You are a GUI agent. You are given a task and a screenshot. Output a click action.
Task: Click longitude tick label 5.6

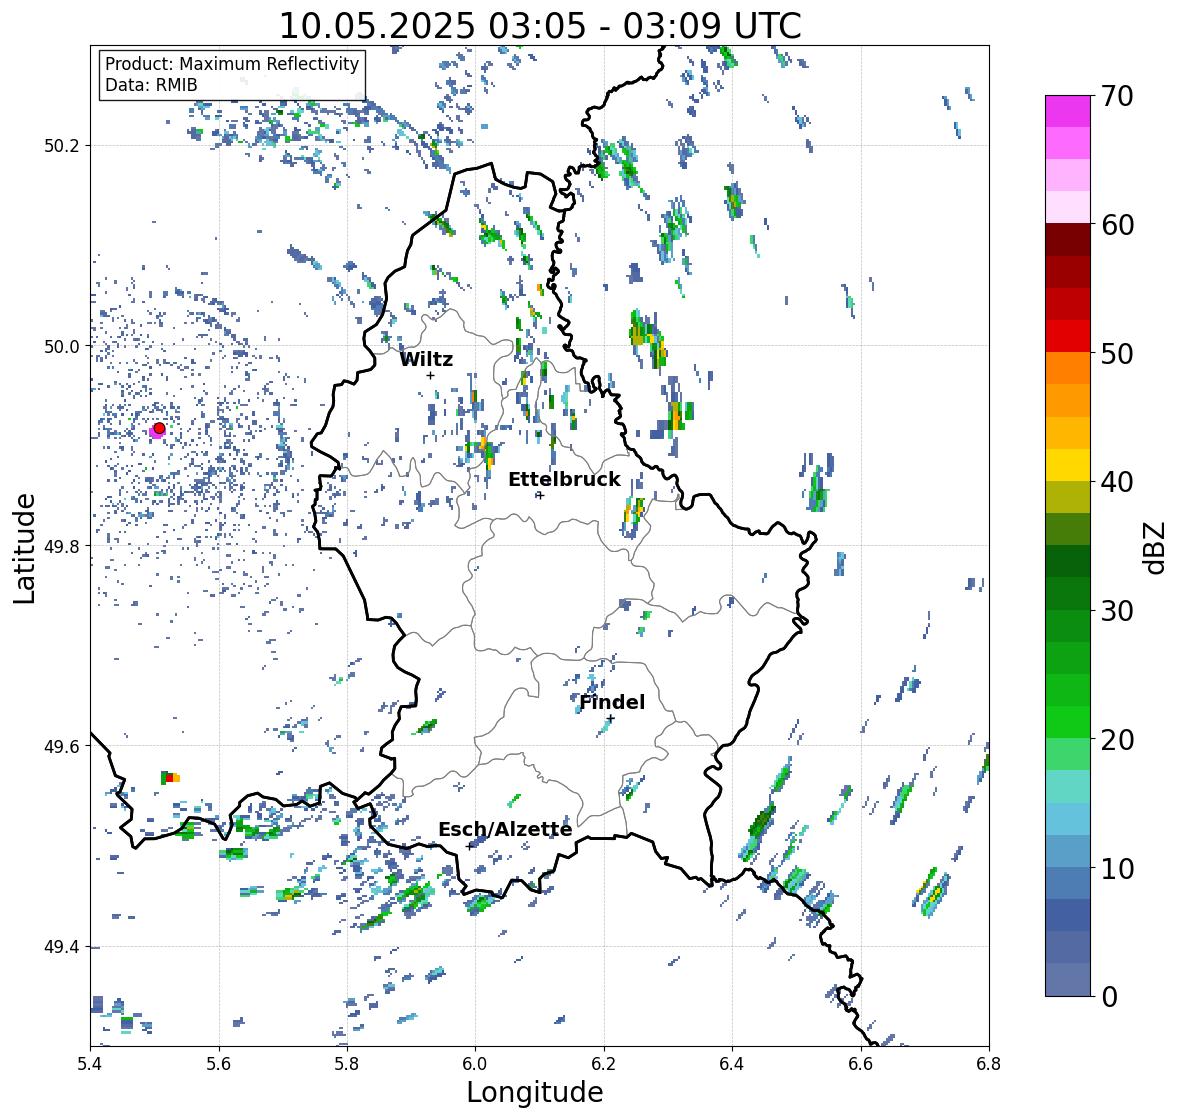219,1064
